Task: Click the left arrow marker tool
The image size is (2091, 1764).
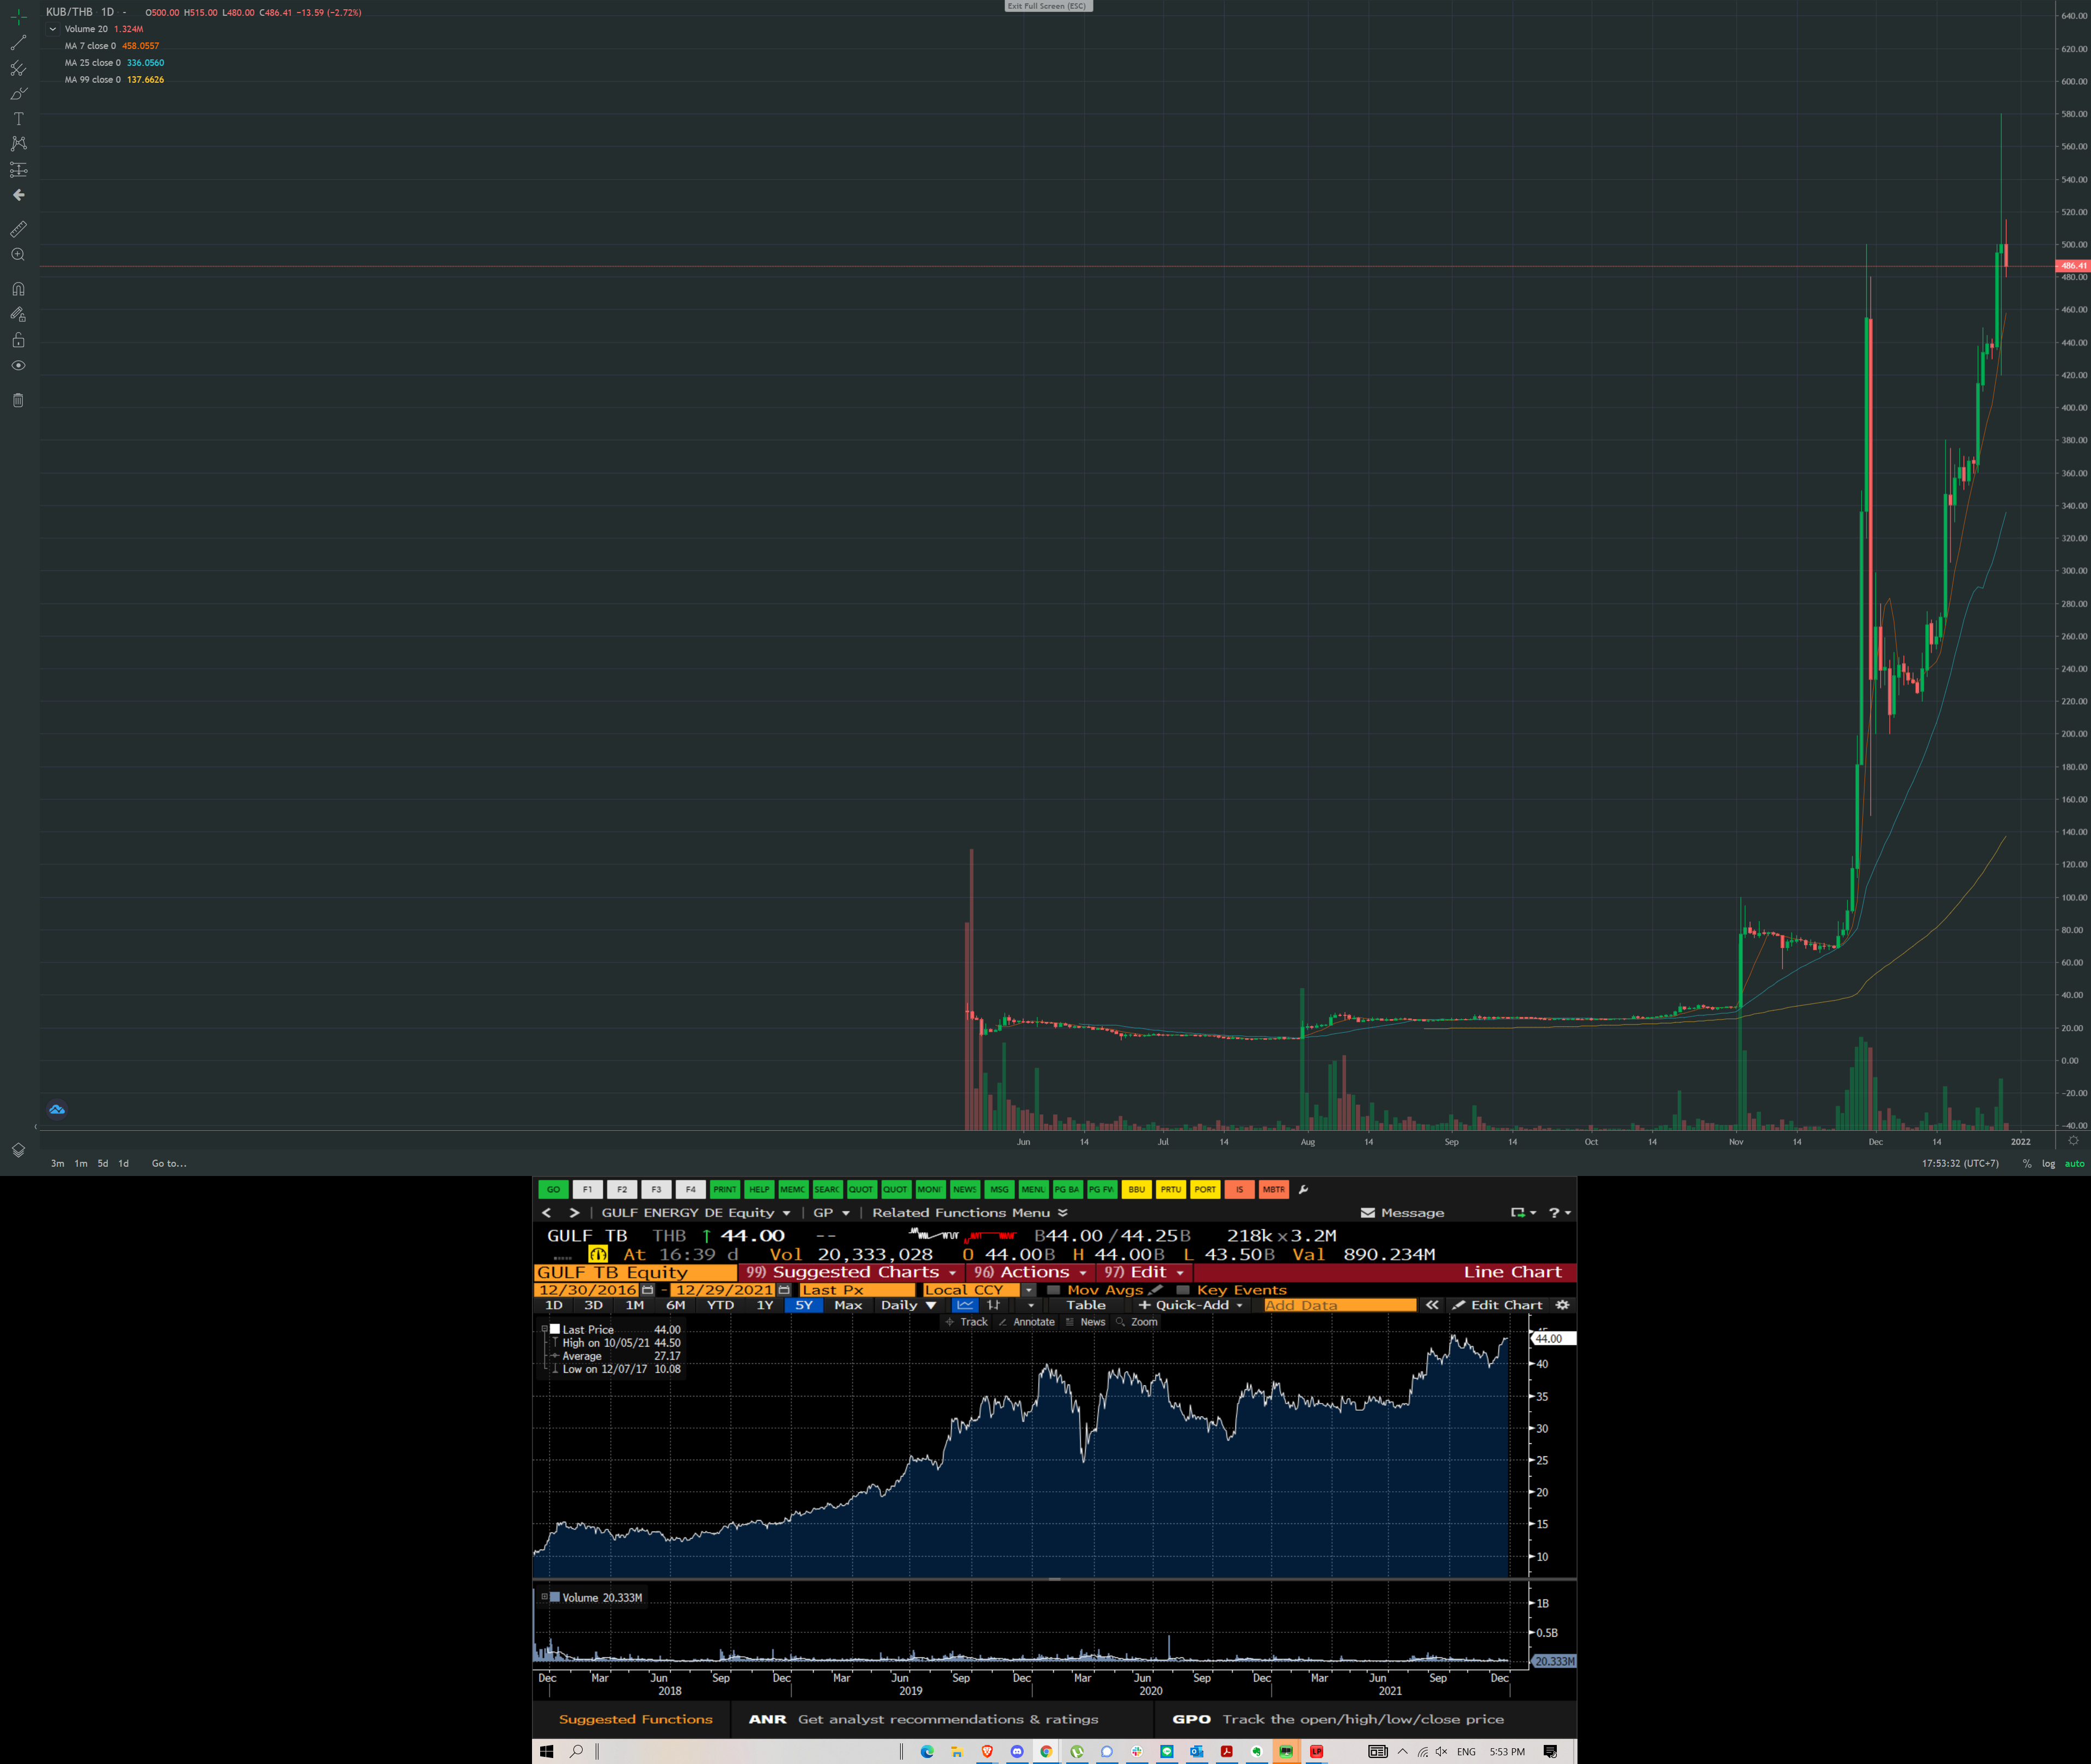Action: pyautogui.click(x=18, y=195)
